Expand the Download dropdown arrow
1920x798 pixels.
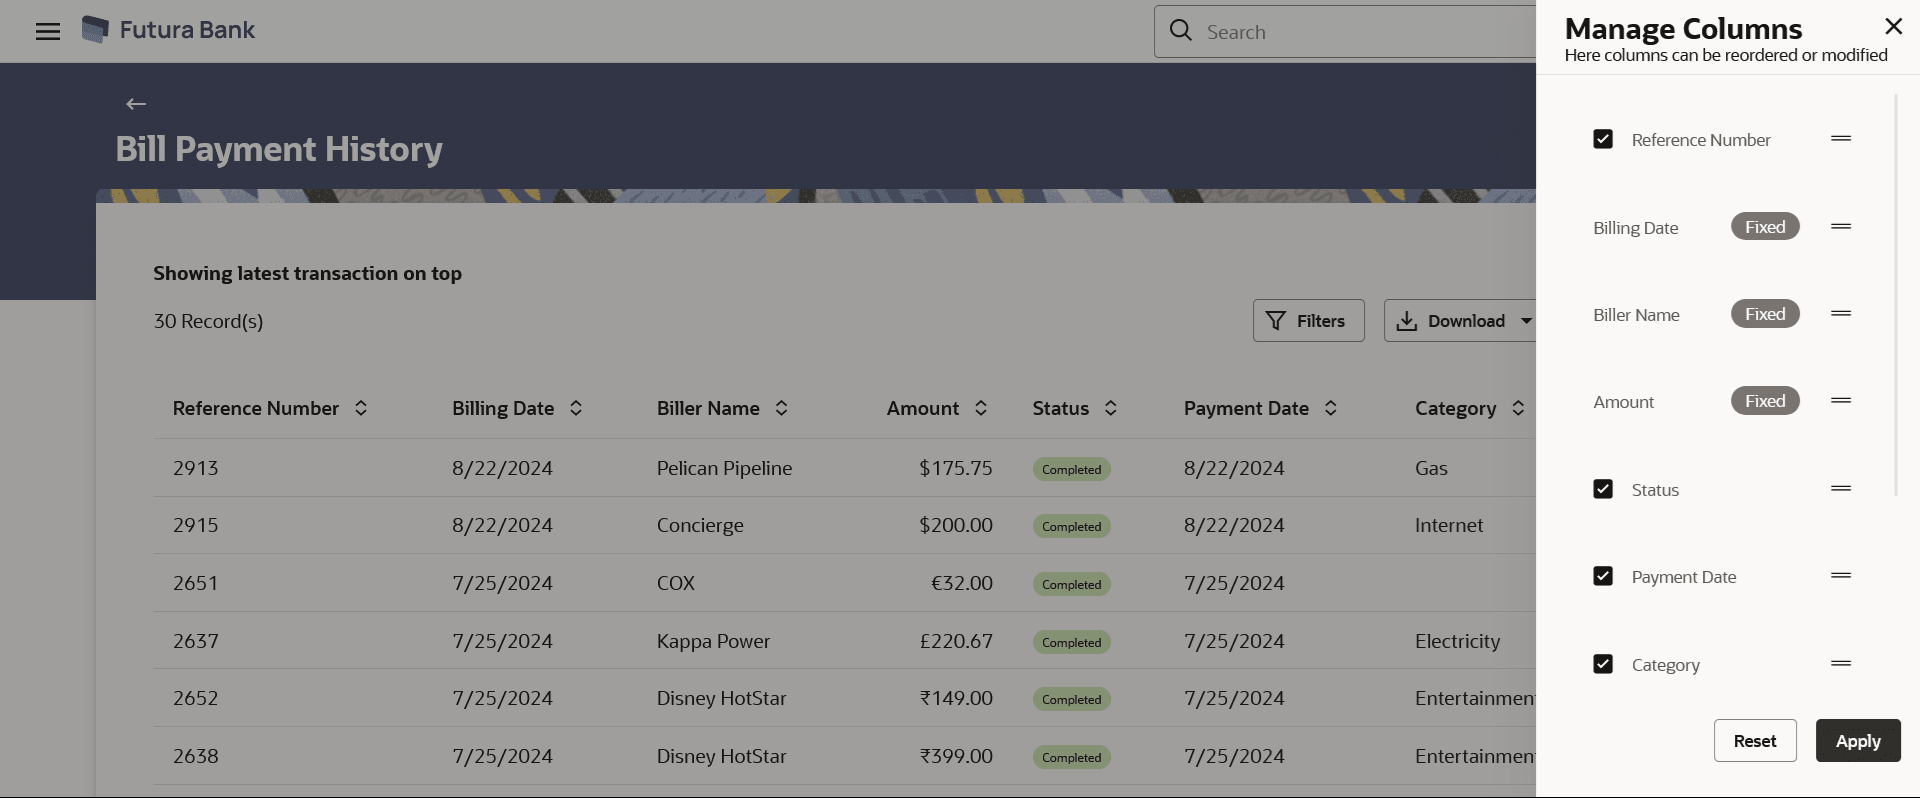click(1526, 321)
